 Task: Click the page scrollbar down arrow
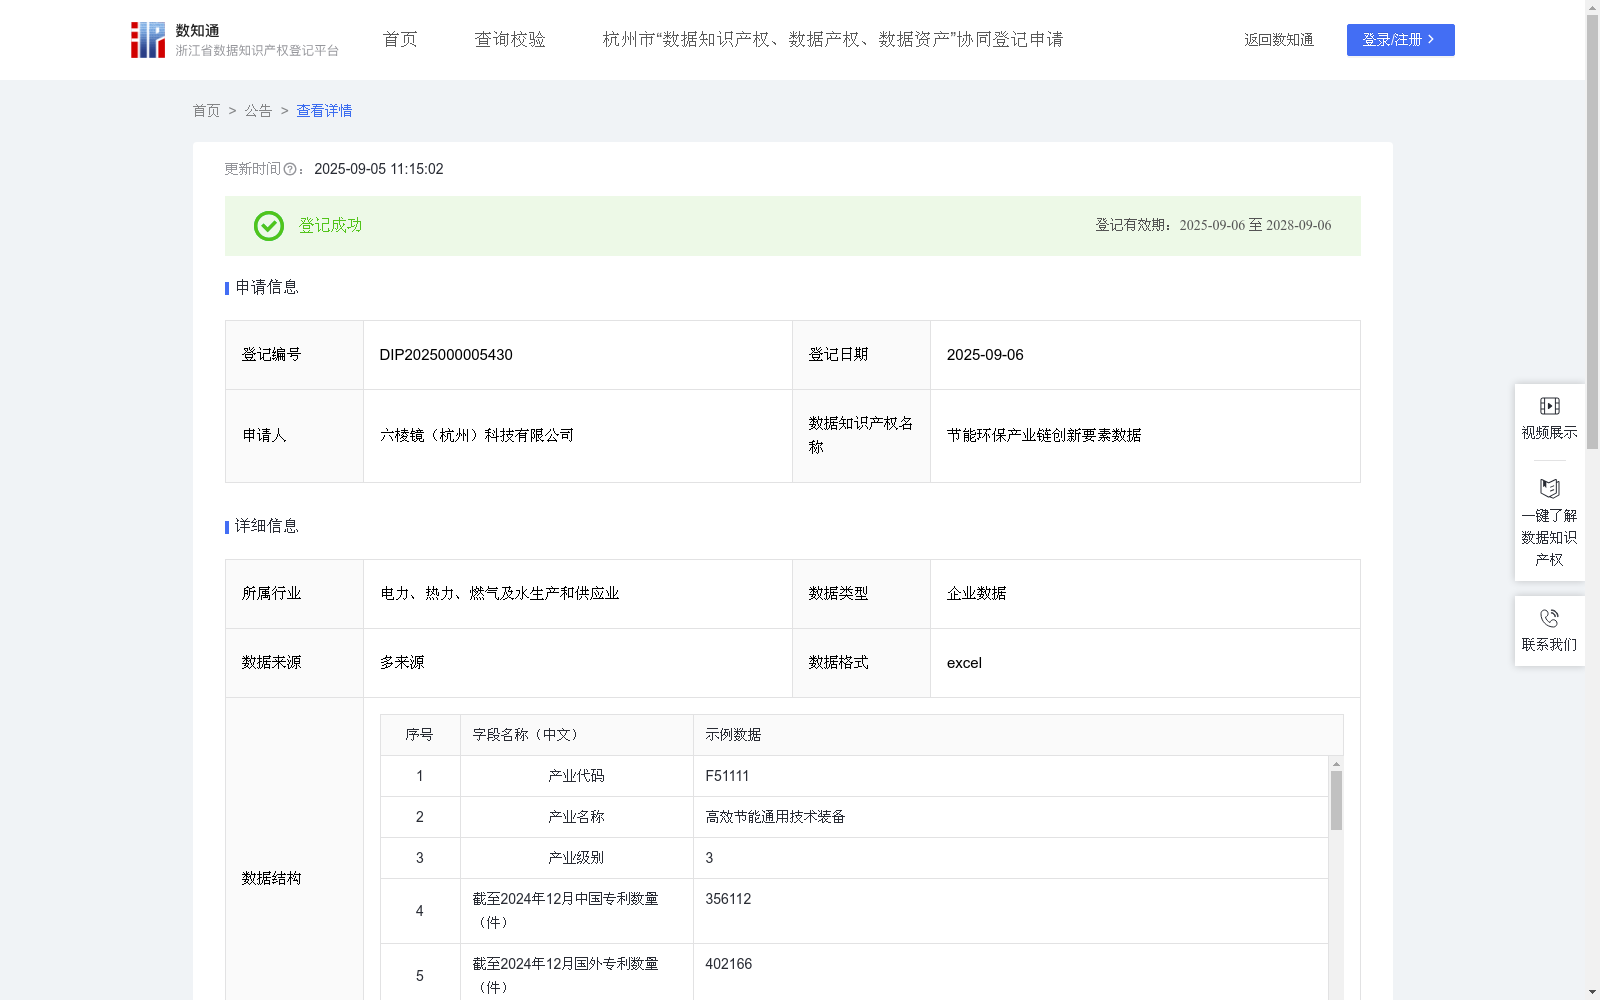click(x=1592, y=992)
